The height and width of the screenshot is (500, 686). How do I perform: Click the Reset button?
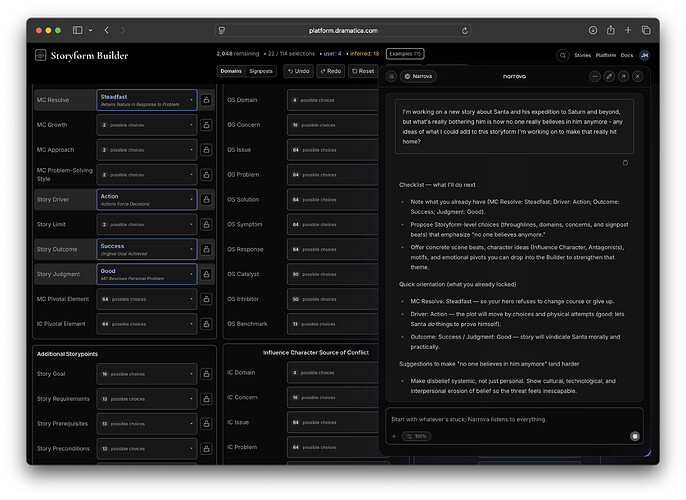[363, 71]
